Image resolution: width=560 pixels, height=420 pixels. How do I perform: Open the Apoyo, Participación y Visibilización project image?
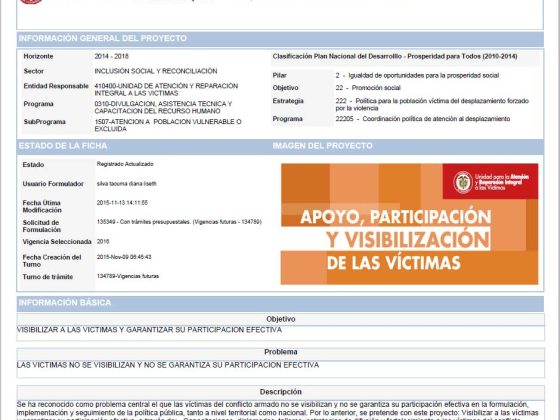409,224
